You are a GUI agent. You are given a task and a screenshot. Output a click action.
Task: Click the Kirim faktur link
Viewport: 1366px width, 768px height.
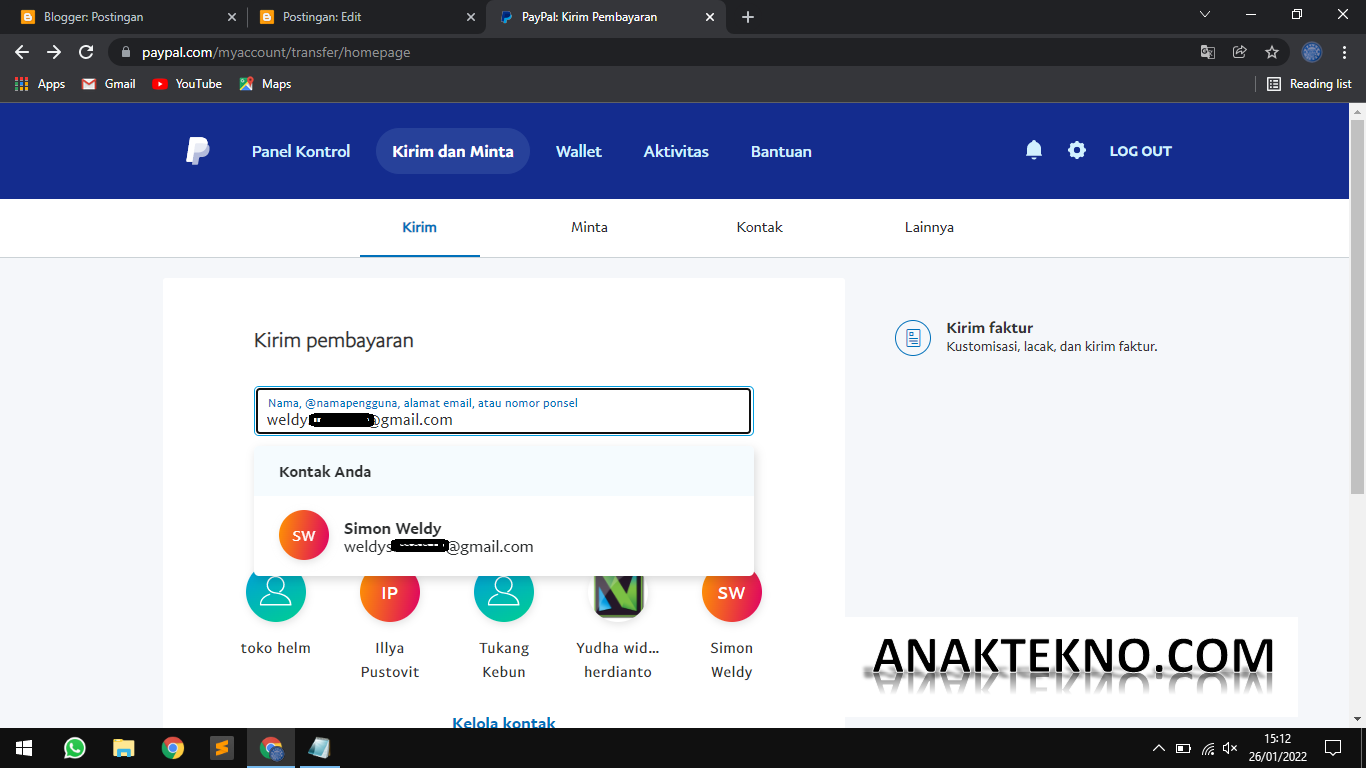pyautogui.click(x=990, y=328)
